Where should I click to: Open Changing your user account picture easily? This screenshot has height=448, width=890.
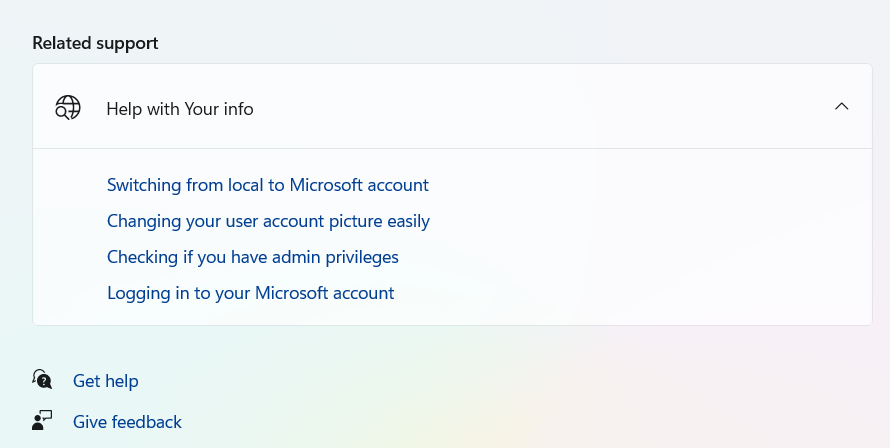coord(268,221)
